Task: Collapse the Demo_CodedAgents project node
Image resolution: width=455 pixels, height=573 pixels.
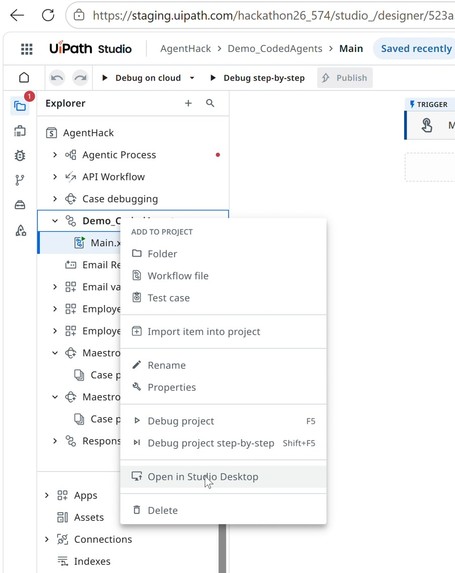Action: click(x=55, y=221)
